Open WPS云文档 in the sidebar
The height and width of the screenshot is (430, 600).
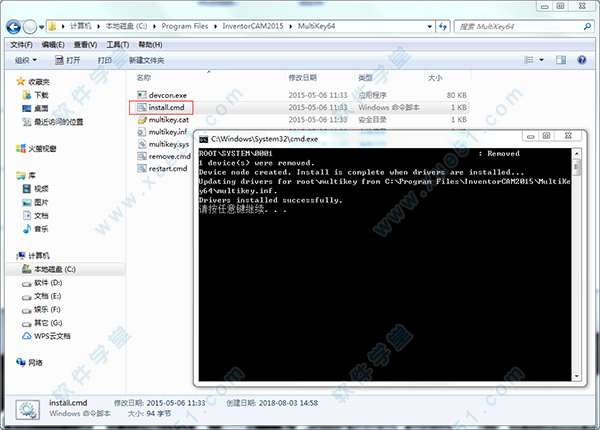54,336
